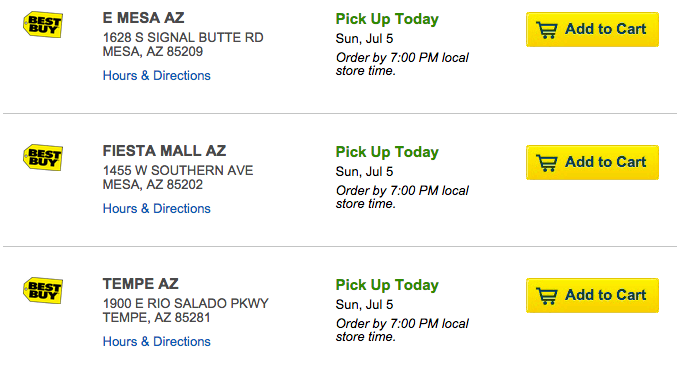
Task: Click Pick Up Today for TEMPE AZ
Action: click(x=387, y=285)
